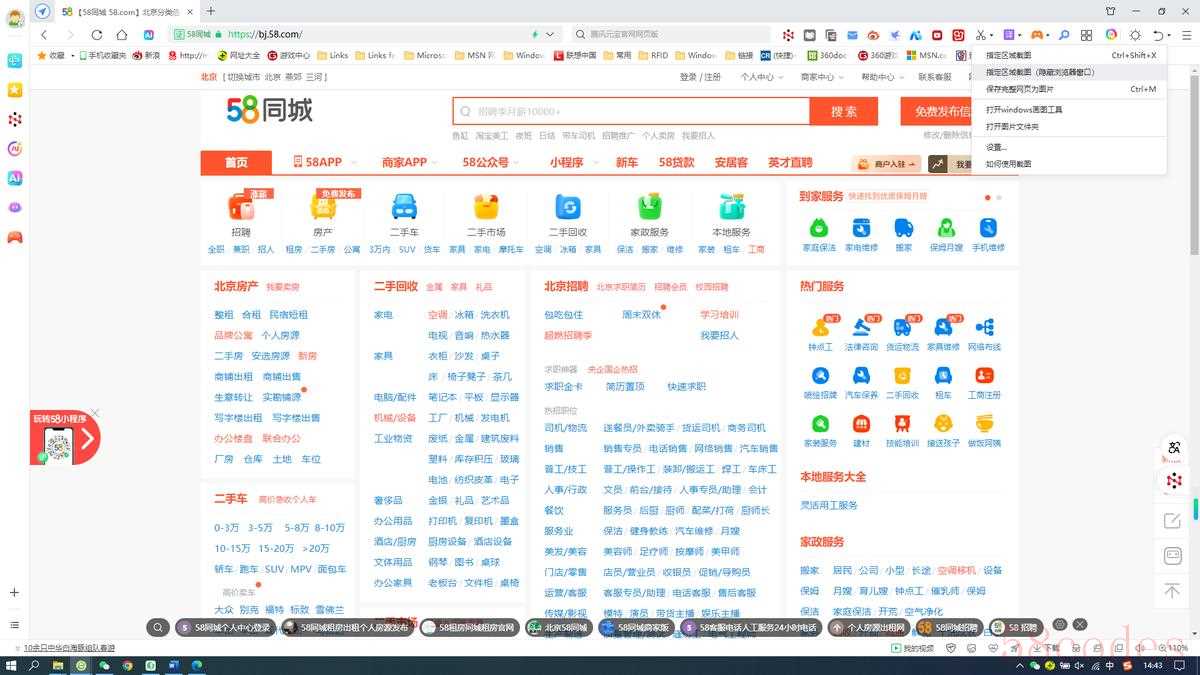Click the toolbar search magnifier extension icon
1200x675 pixels.
1064,35
